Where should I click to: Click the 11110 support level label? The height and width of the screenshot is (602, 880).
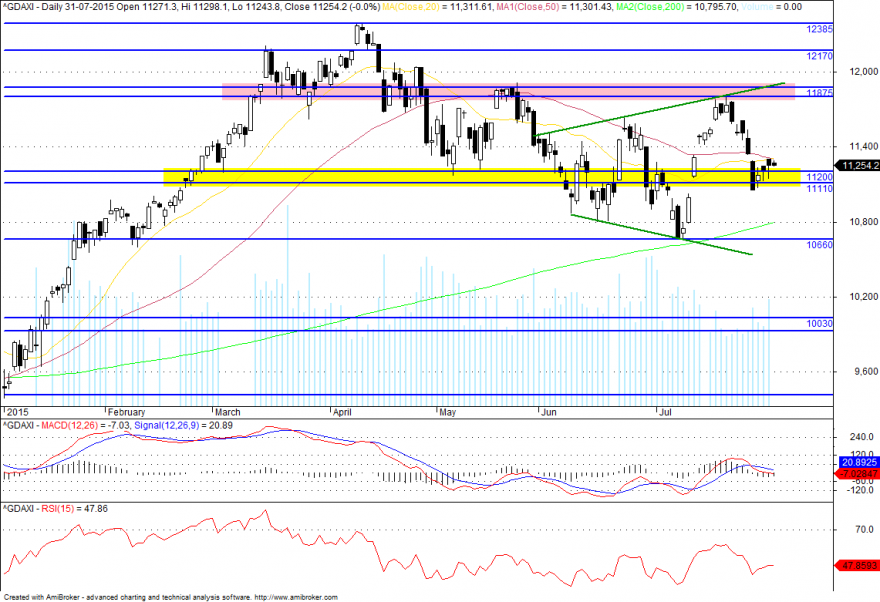pos(819,189)
